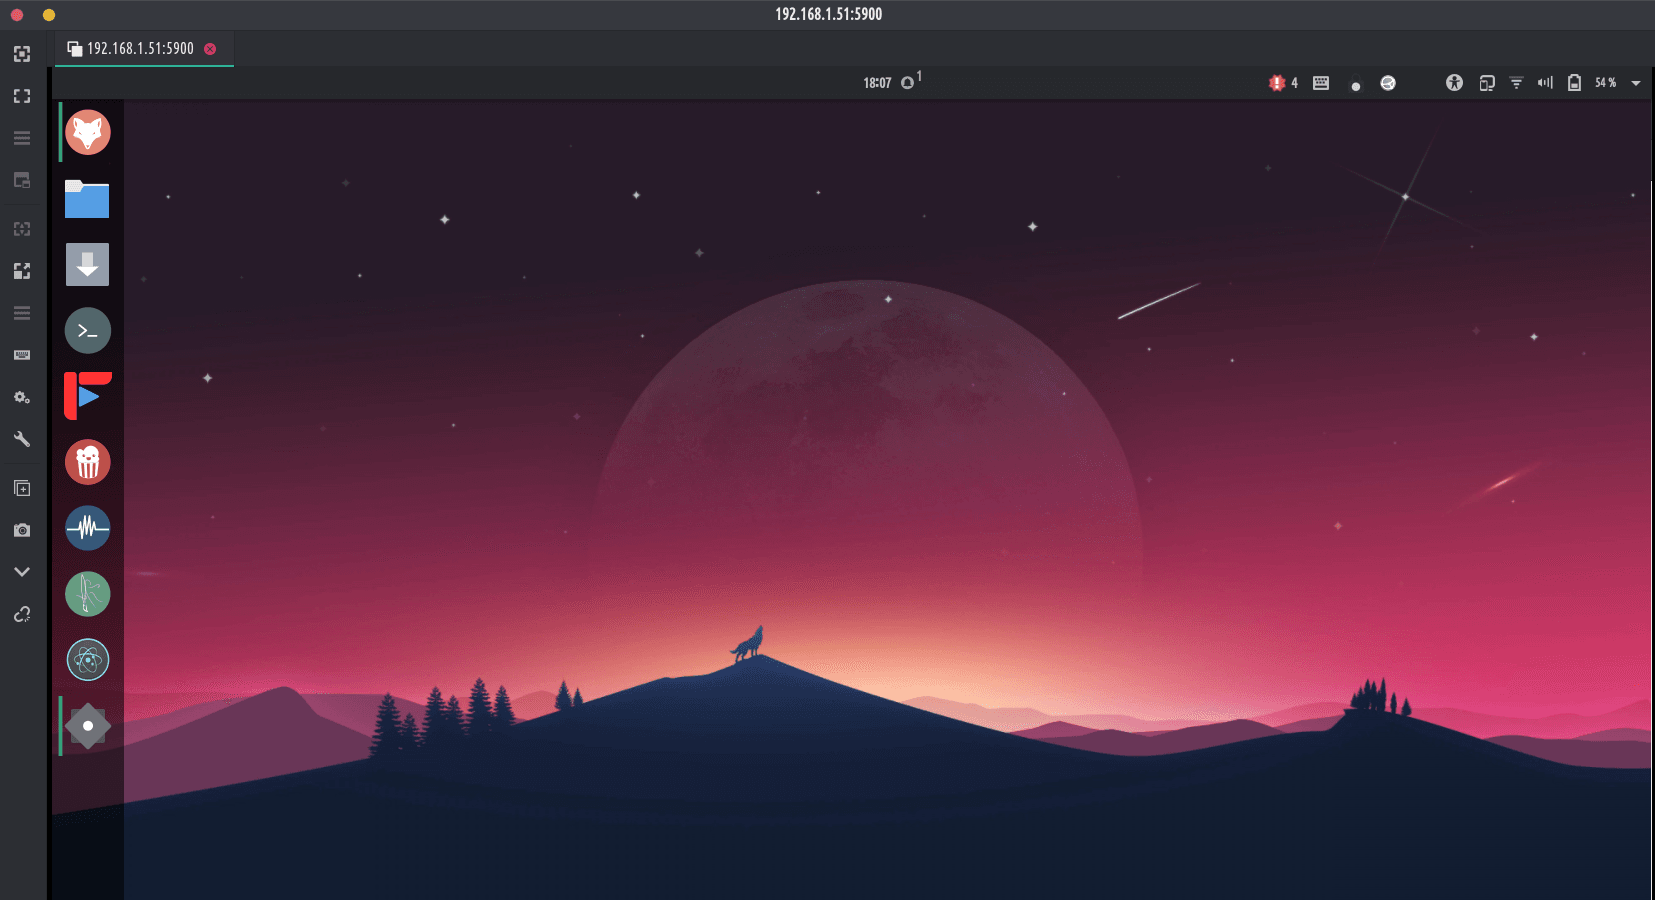This screenshot has width=1655, height=900.
Task: Close the 192.168.1.51:5900 tab with the red x
Action: coord(210,49)
